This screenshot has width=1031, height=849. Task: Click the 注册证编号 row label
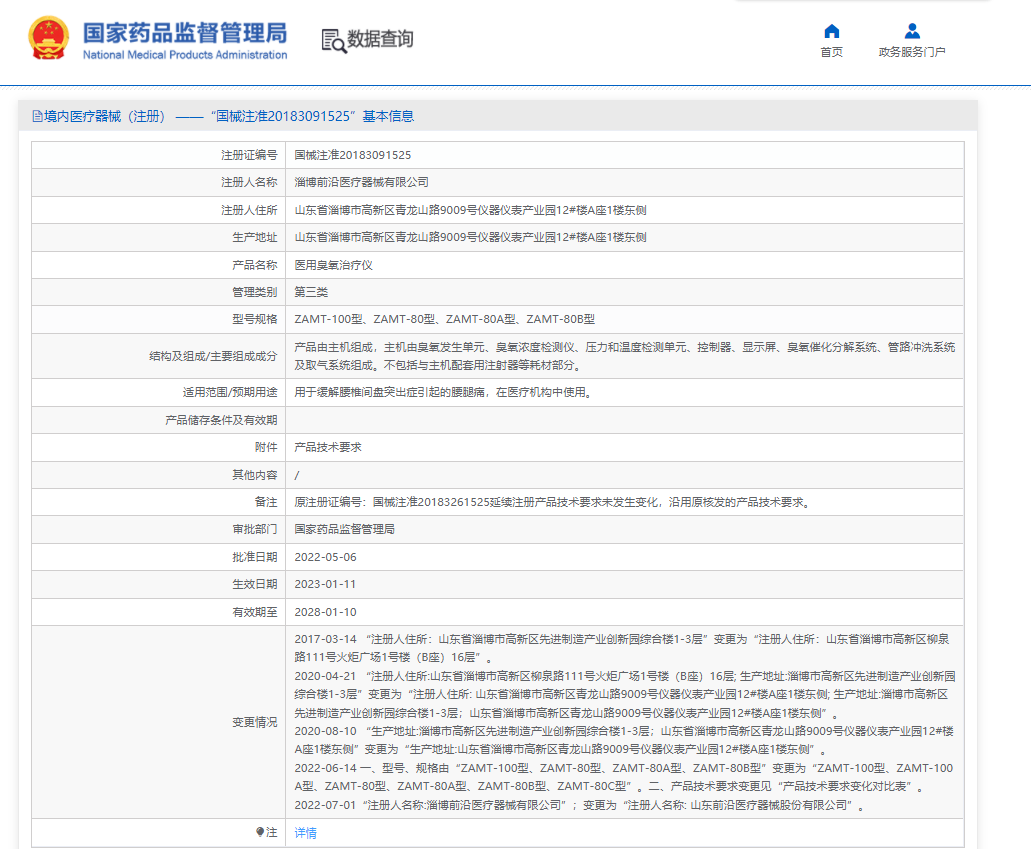[249, 155]
